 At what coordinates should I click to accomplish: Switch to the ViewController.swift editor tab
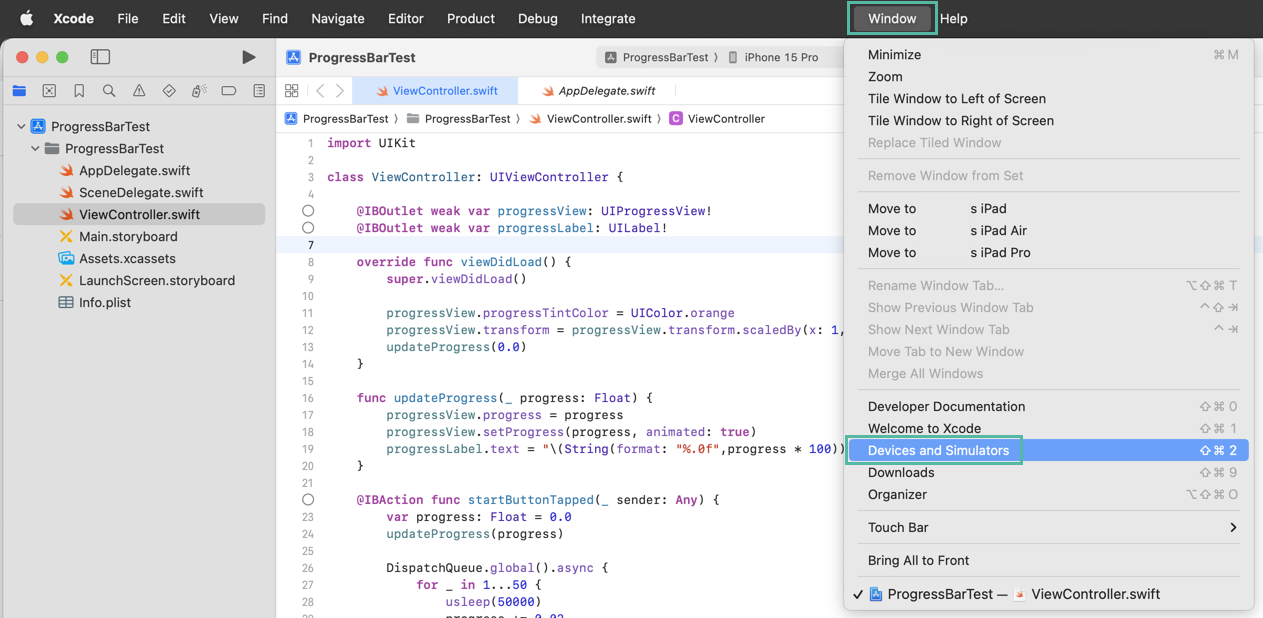[436, 91]
